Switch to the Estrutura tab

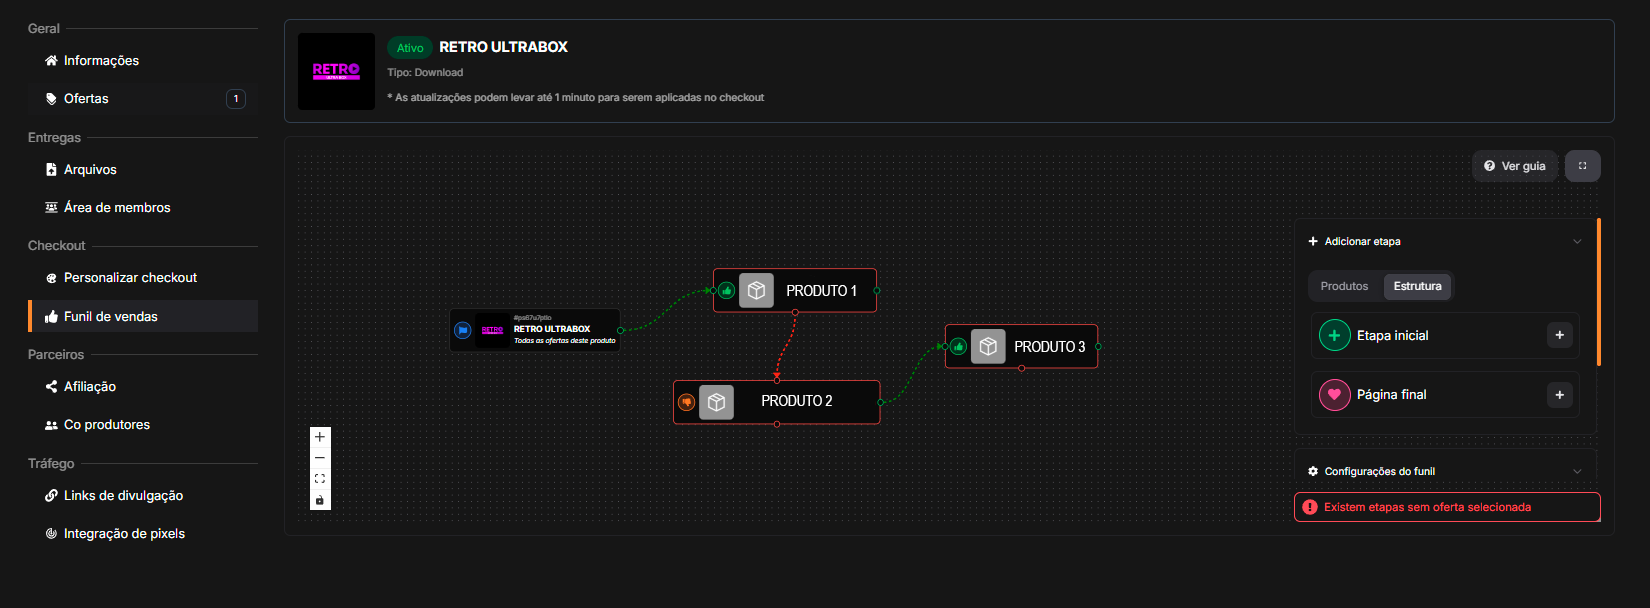pyautogui.click(x=1417, y=286)
